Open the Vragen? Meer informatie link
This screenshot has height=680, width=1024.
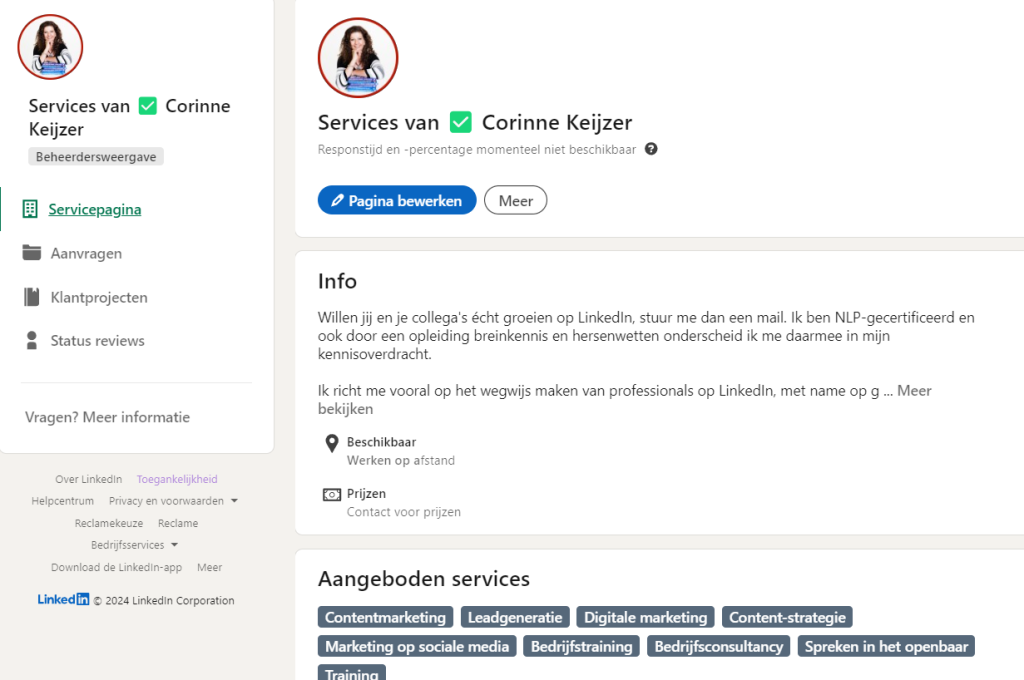click(x=108, y=417)
